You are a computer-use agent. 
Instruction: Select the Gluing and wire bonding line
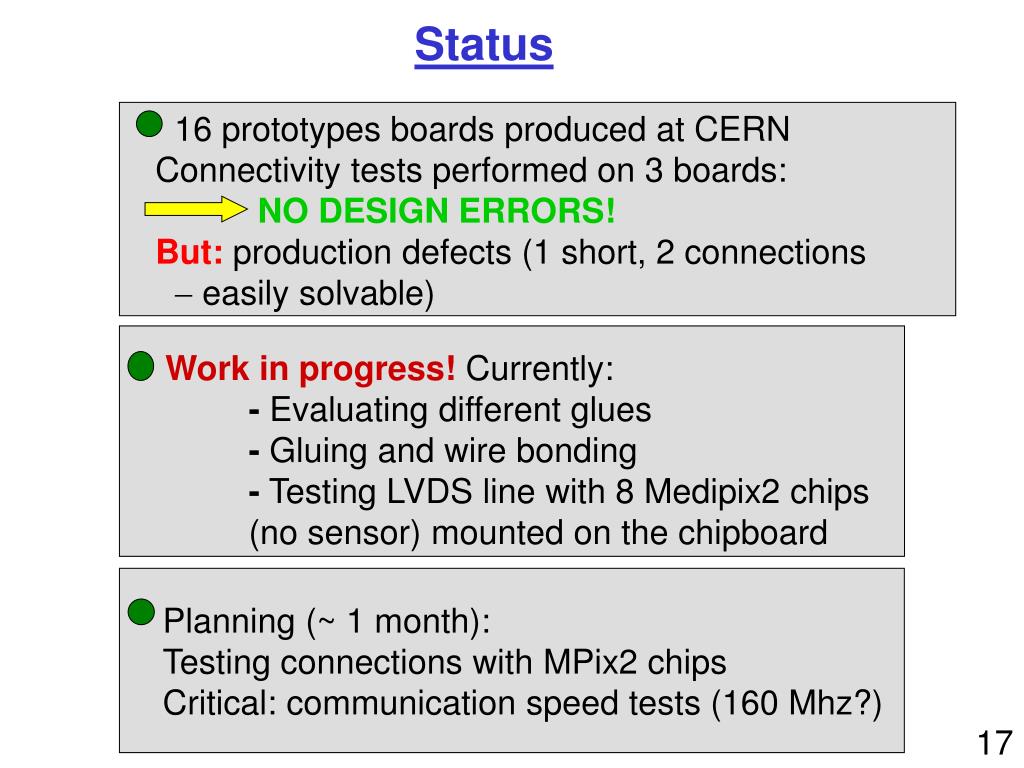point(443,452)
